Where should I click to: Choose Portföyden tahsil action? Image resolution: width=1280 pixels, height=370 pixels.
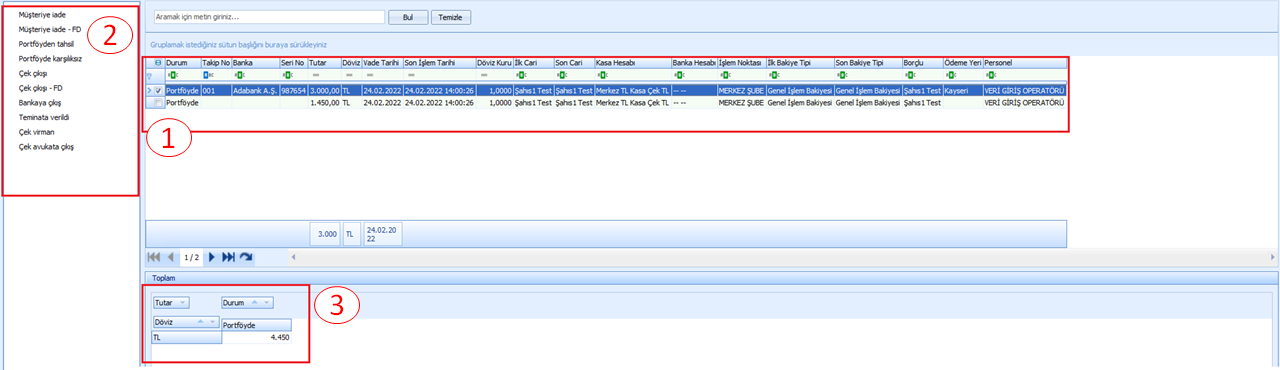tap(46, 44)
